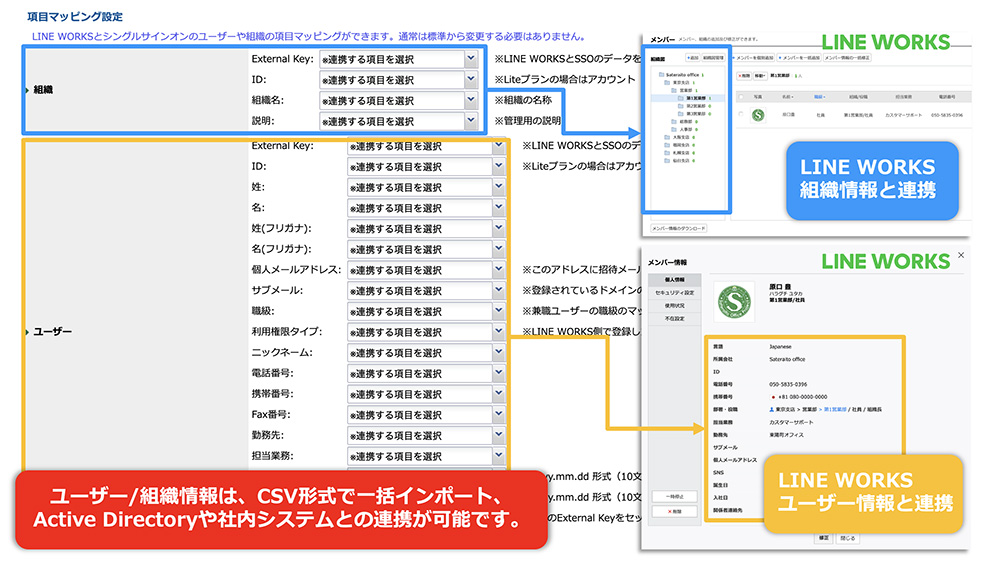This screenshot has height=562, width=1000.
Task: Follow the blue 第1営業部 link in member details
Action: click(835, 410)
